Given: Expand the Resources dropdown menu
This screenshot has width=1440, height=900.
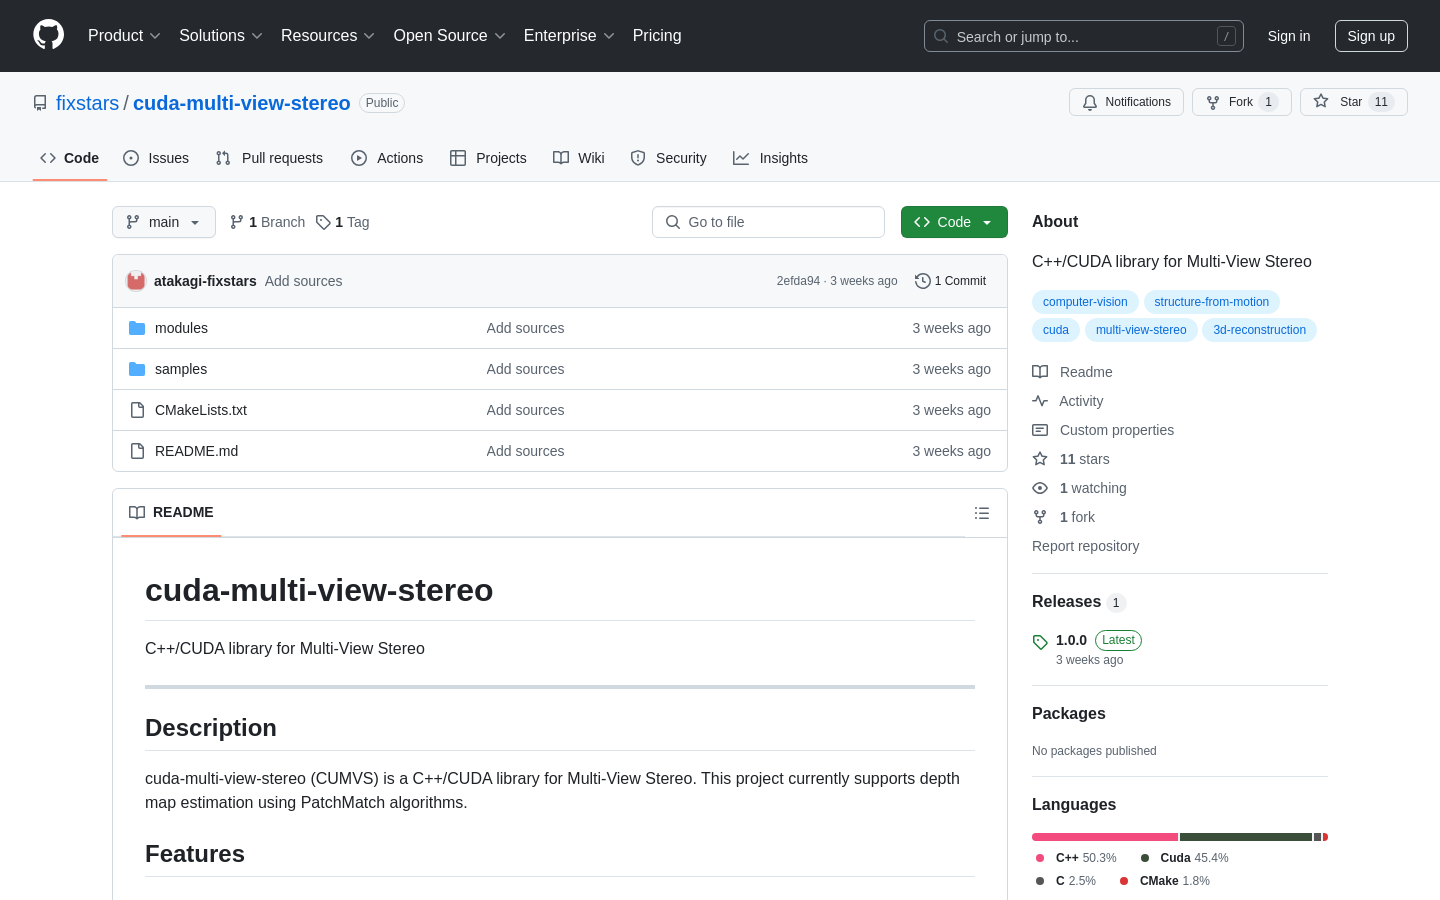Looking at the screenshot, I should (328, 36).
